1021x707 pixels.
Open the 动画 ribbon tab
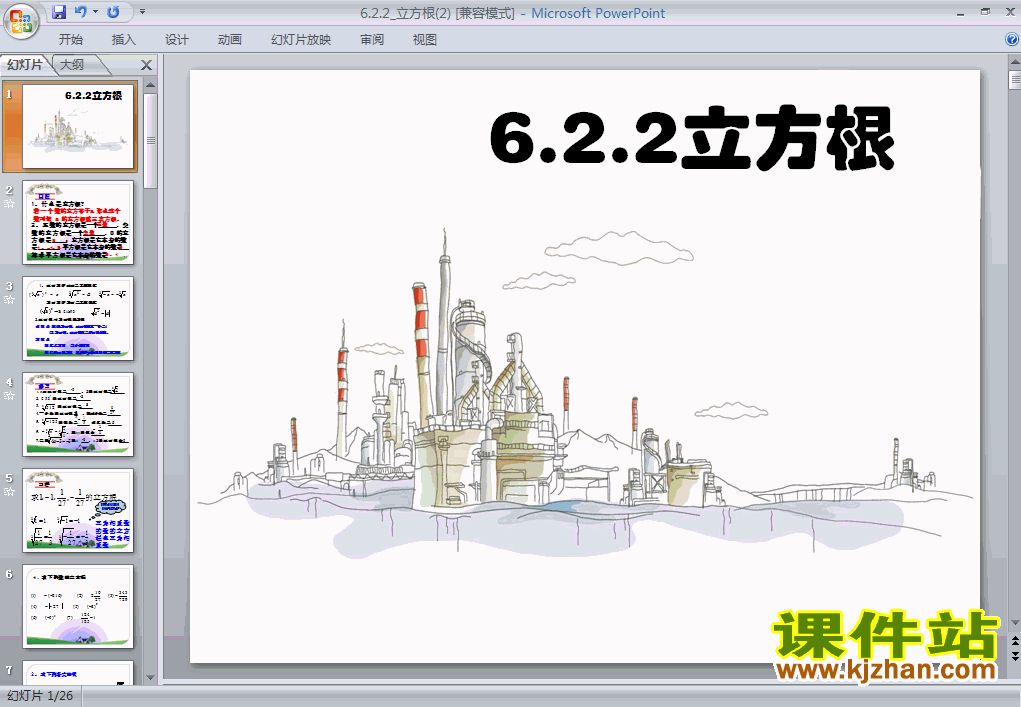pos(229,40)
